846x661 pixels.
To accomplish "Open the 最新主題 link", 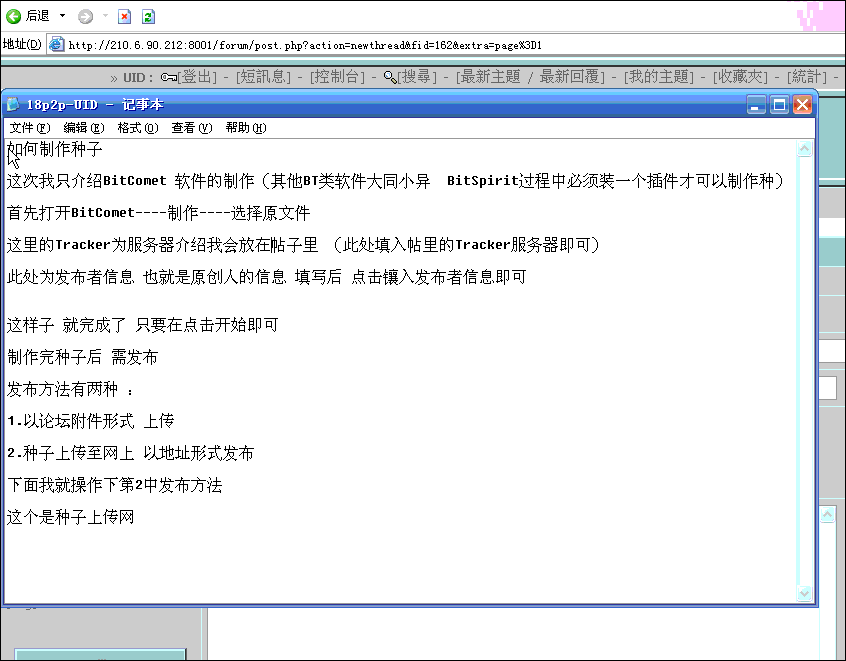I will pos(488,77).
